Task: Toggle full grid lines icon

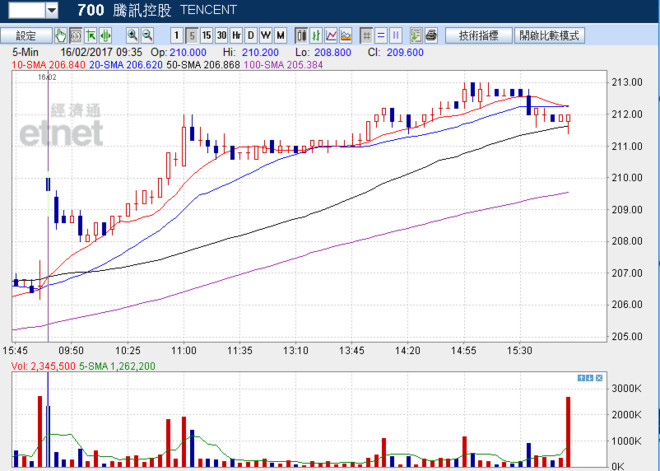Action: 367,36
